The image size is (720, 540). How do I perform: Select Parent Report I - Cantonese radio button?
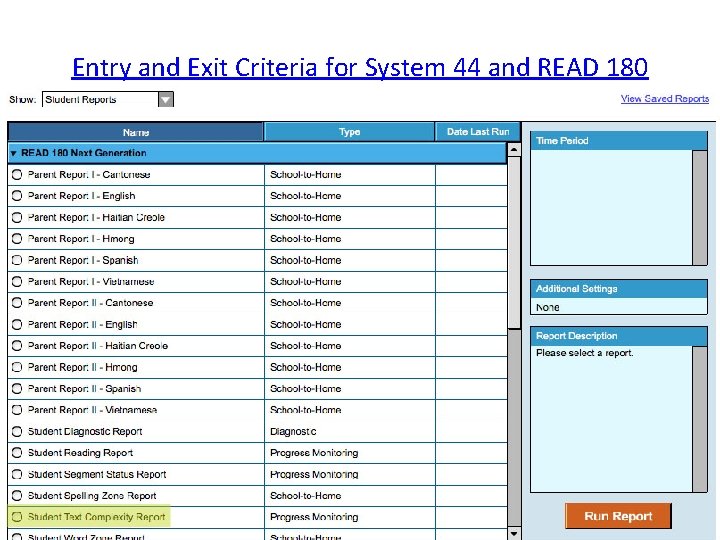point(17,174)
